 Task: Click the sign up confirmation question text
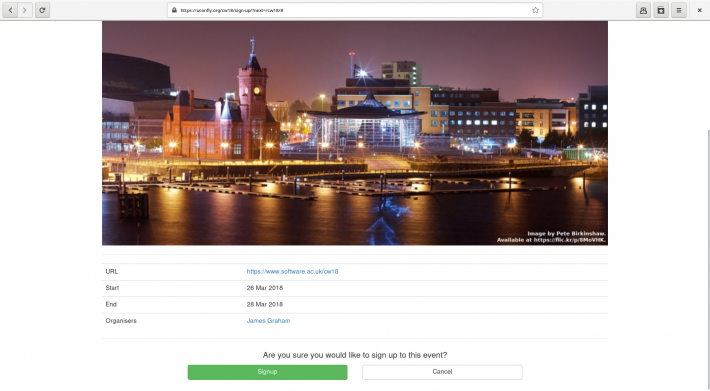point(355,355)
